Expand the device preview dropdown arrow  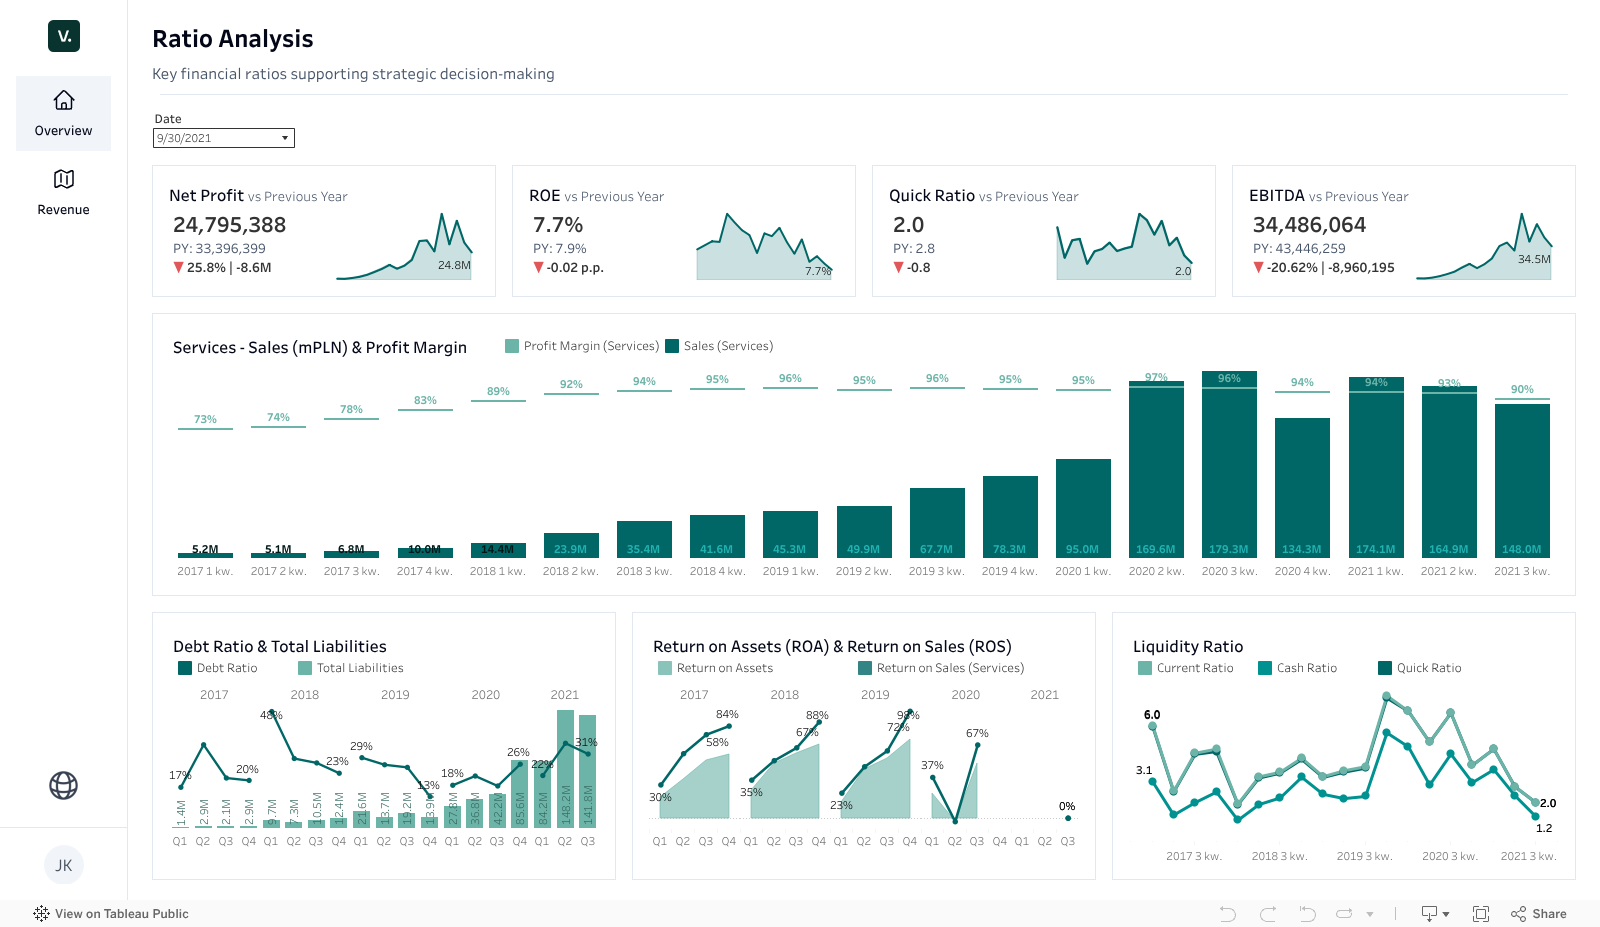(1446, 913)
